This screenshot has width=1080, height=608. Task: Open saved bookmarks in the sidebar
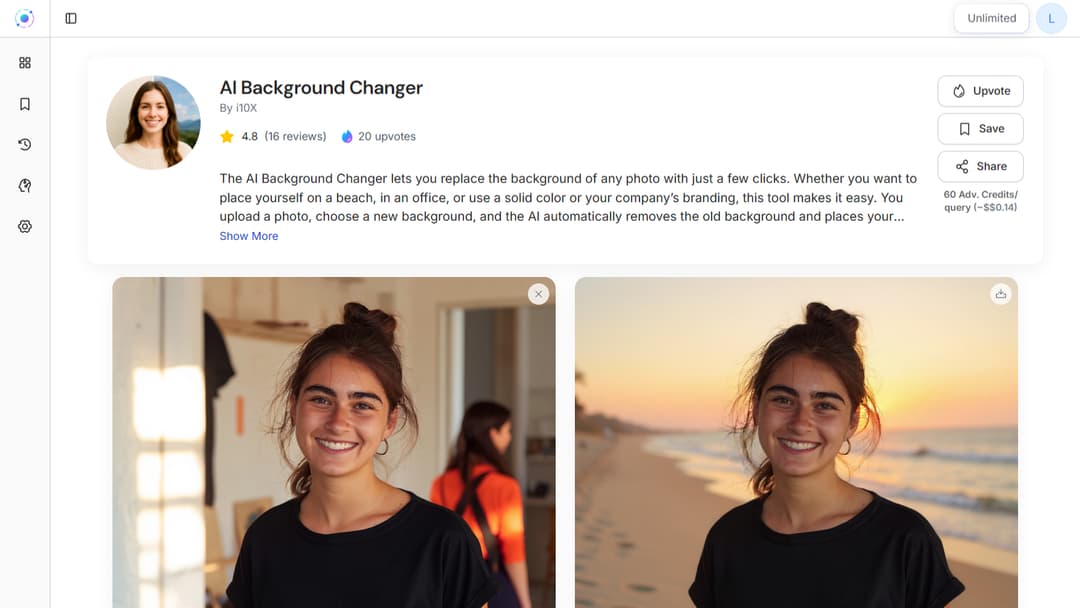pos(25,104)
